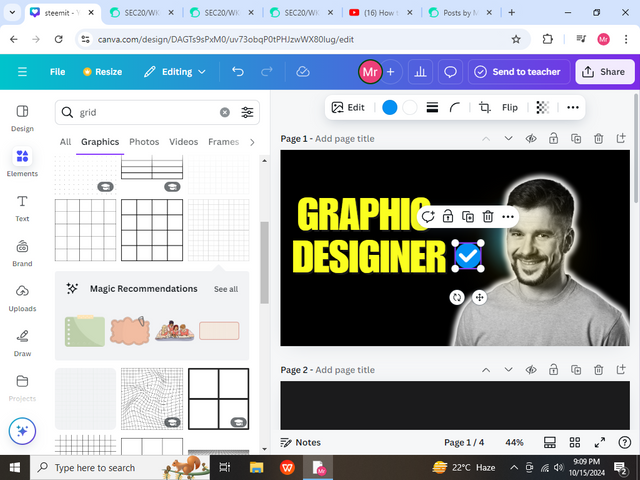Pick the white color swatch
Screen dimensions: 640x480
409,107
